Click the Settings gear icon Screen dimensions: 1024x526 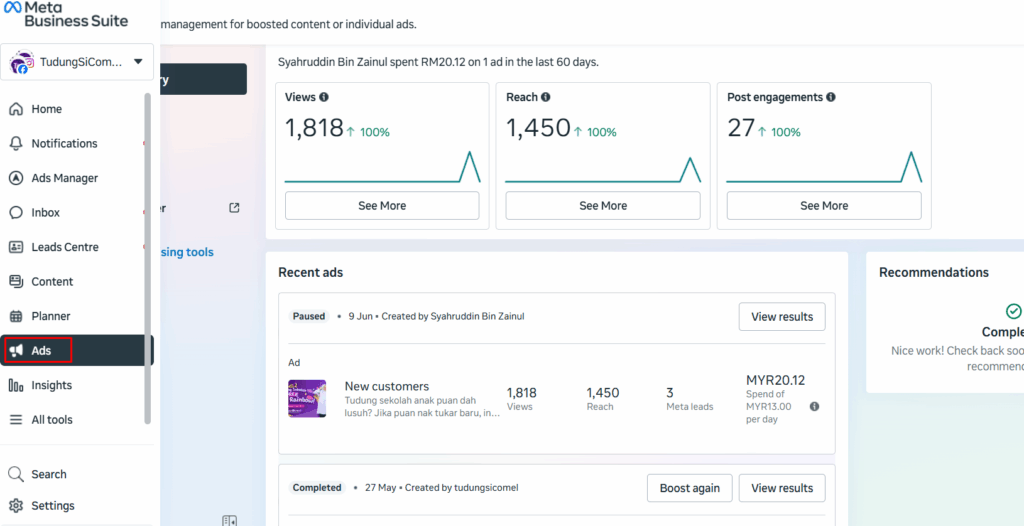(16, 506)
